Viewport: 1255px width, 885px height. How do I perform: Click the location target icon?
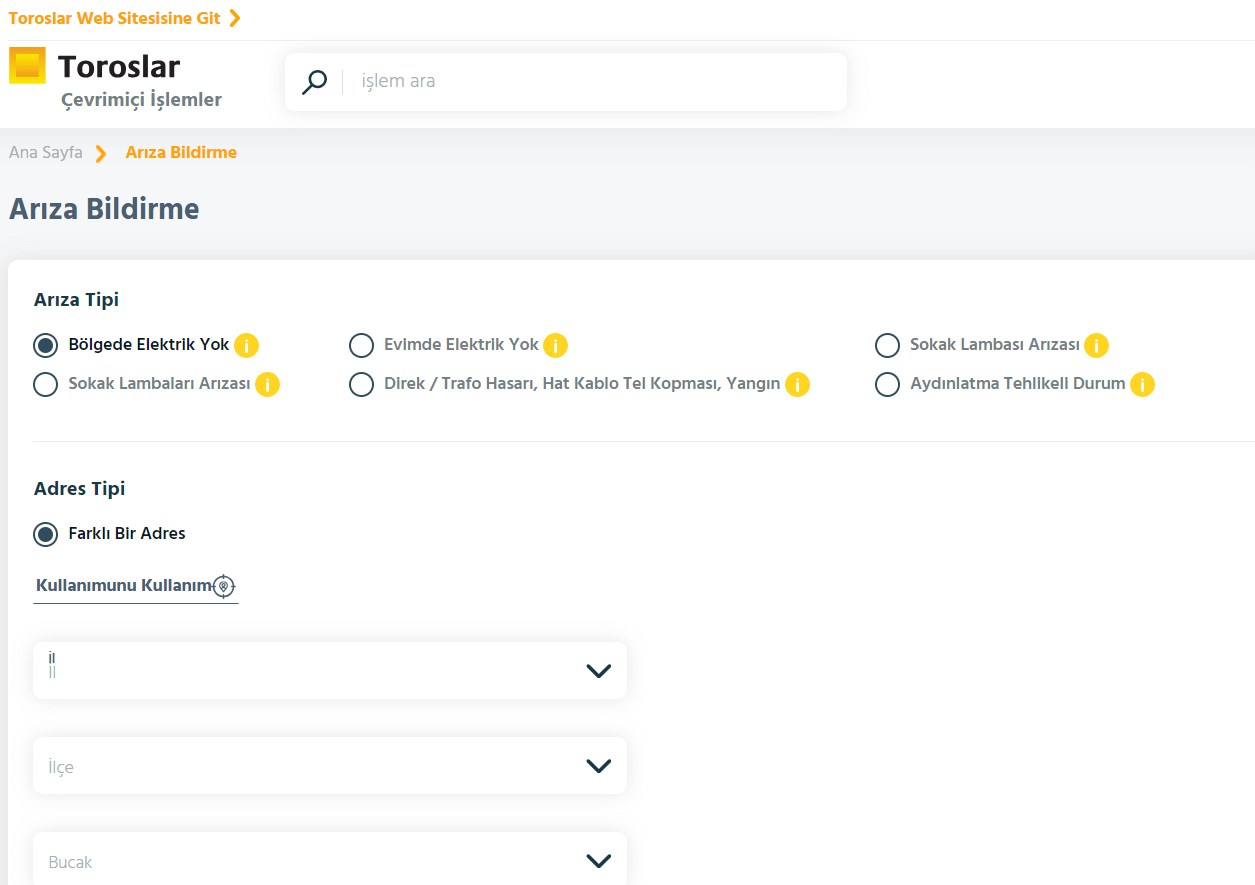click(x=224, y=586)
